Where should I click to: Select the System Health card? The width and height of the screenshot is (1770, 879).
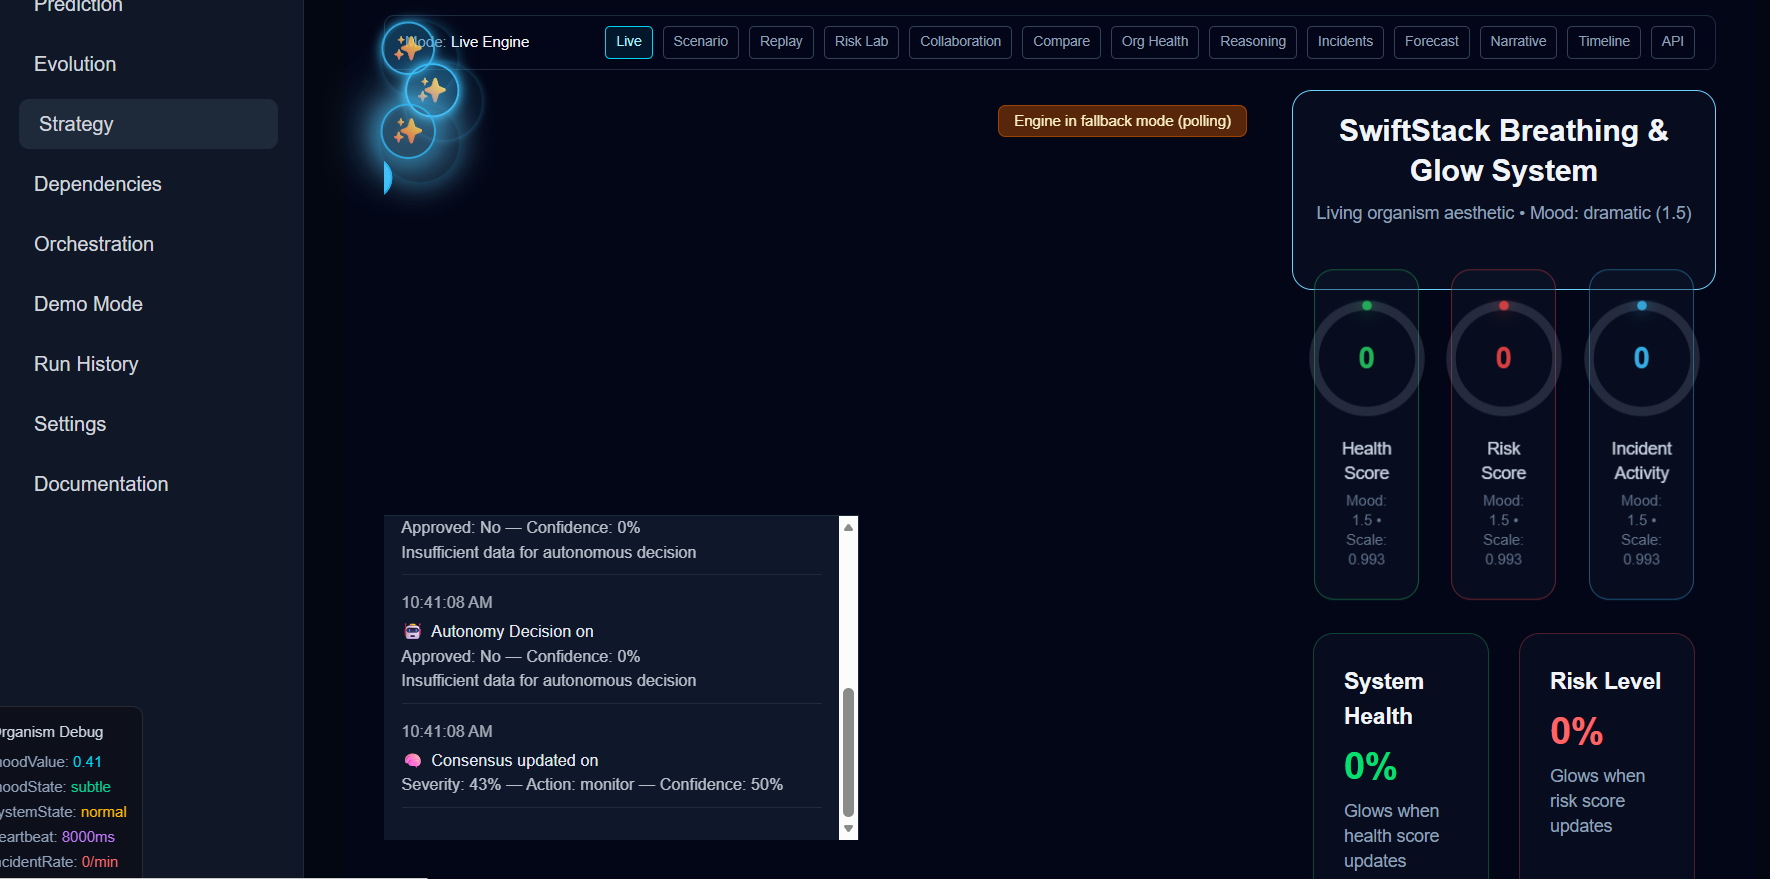(1401, 757)
